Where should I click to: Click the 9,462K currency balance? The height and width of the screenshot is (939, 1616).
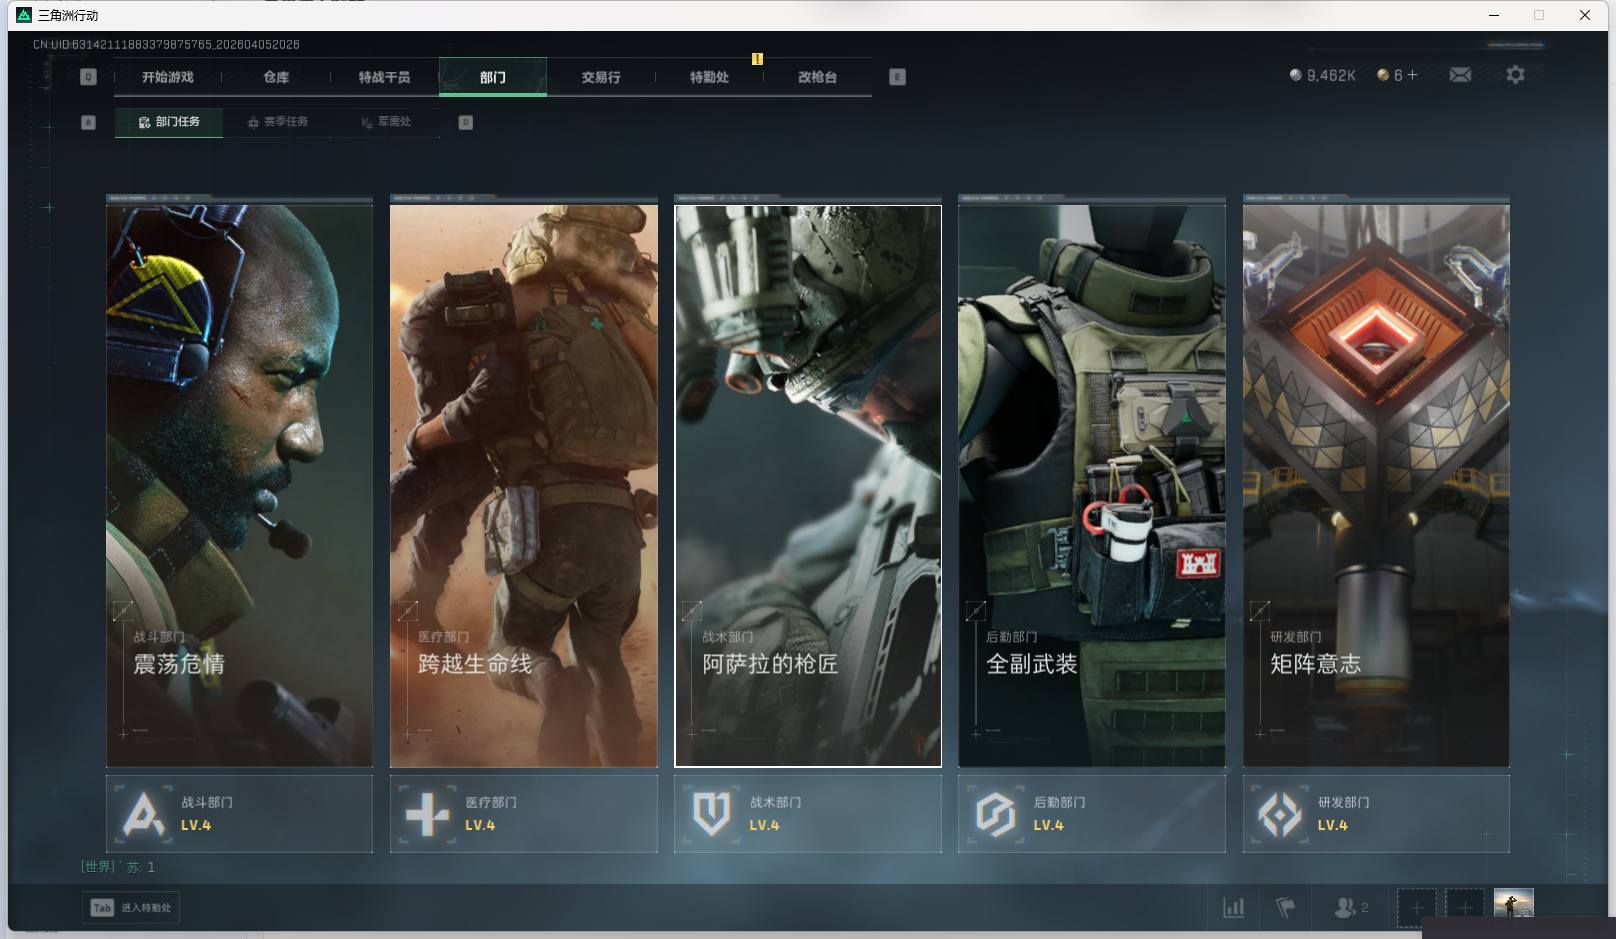click(1331, 75)
